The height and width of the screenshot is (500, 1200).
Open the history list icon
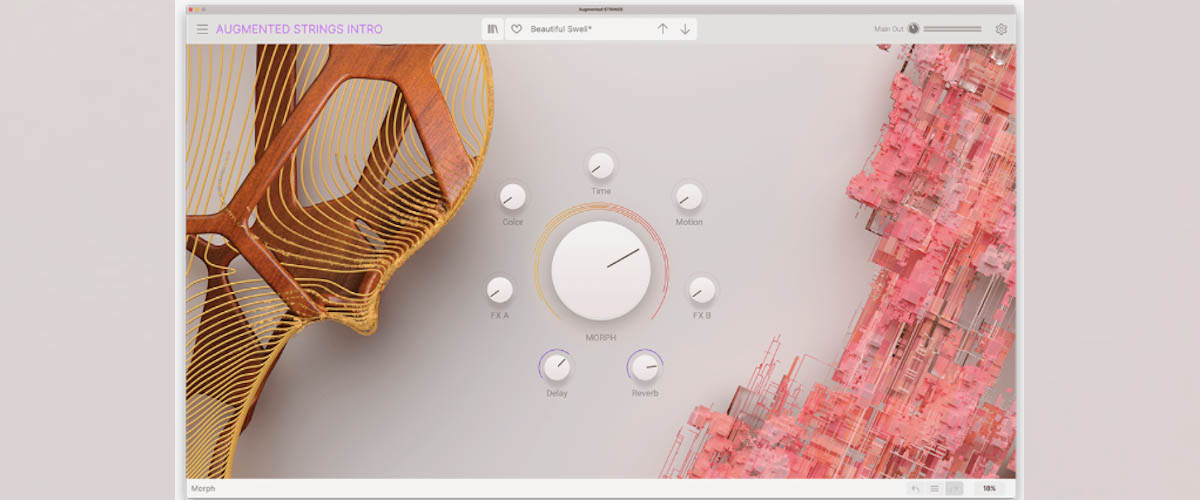pyautogui.click(x=934, y=488)
